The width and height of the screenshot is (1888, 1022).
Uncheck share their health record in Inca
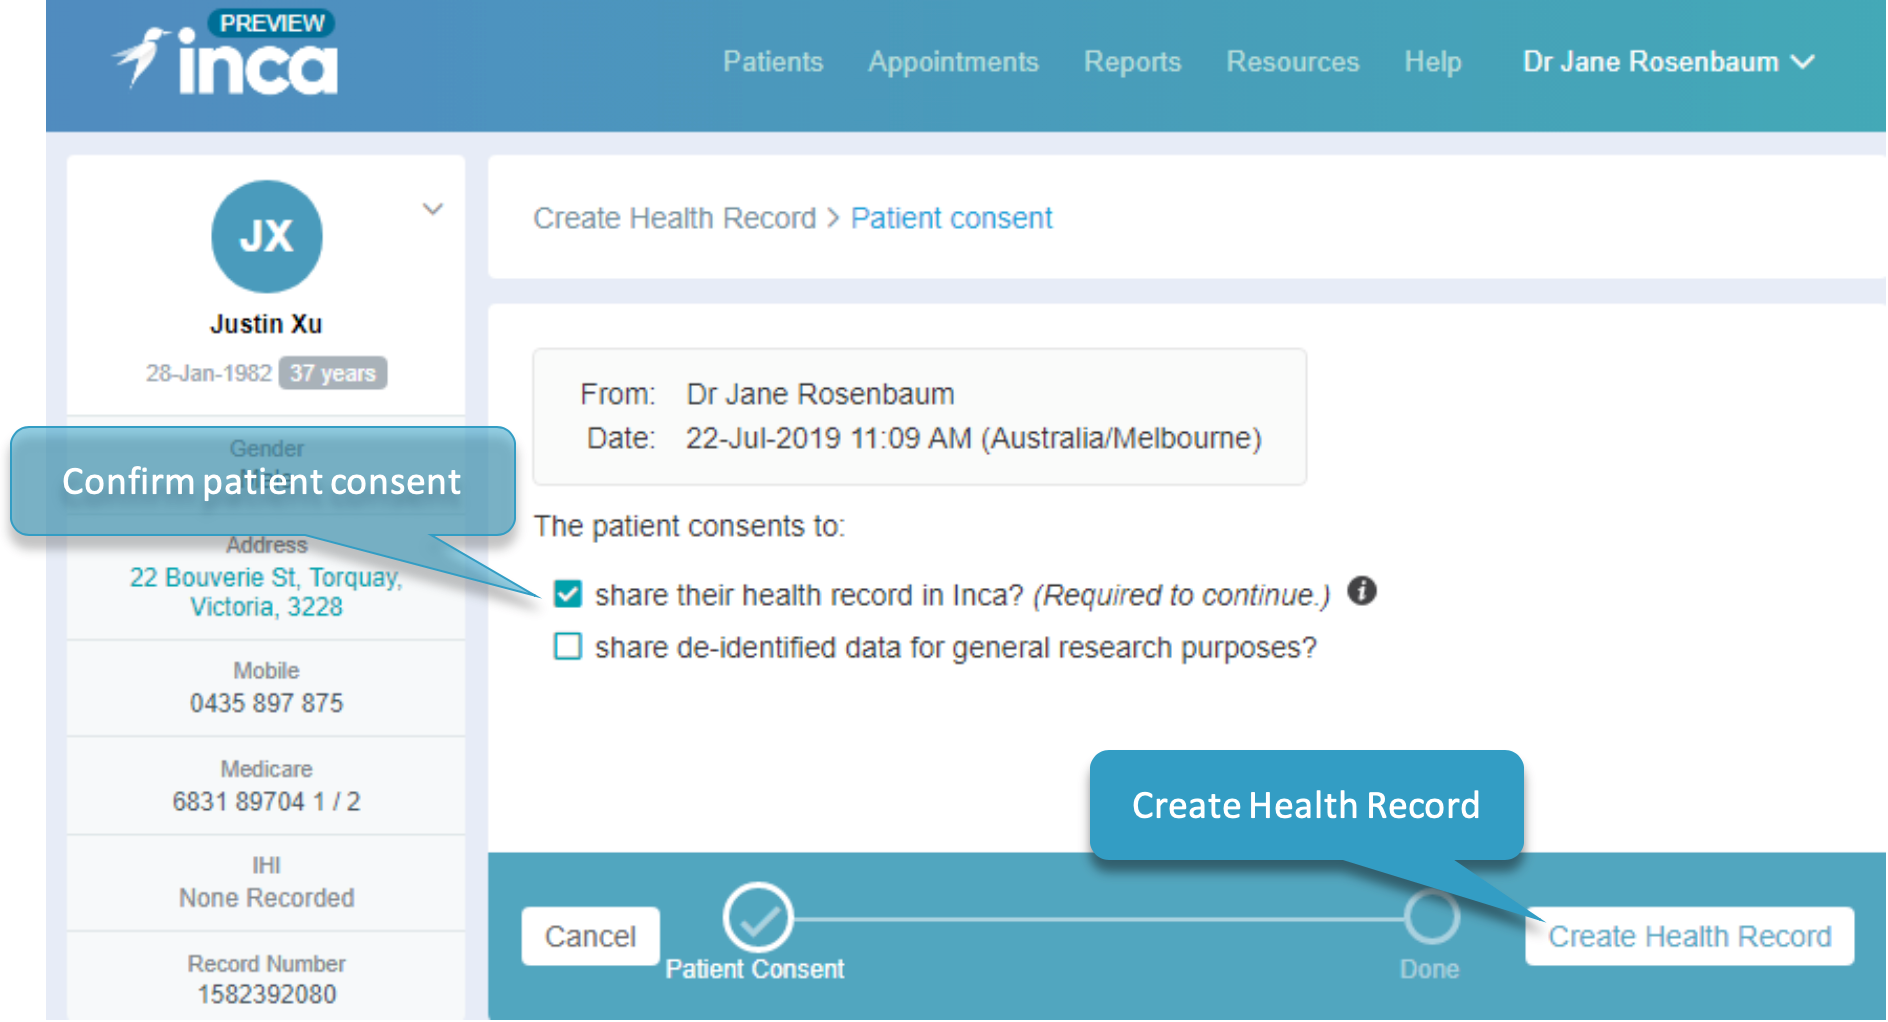click(568, 594)
